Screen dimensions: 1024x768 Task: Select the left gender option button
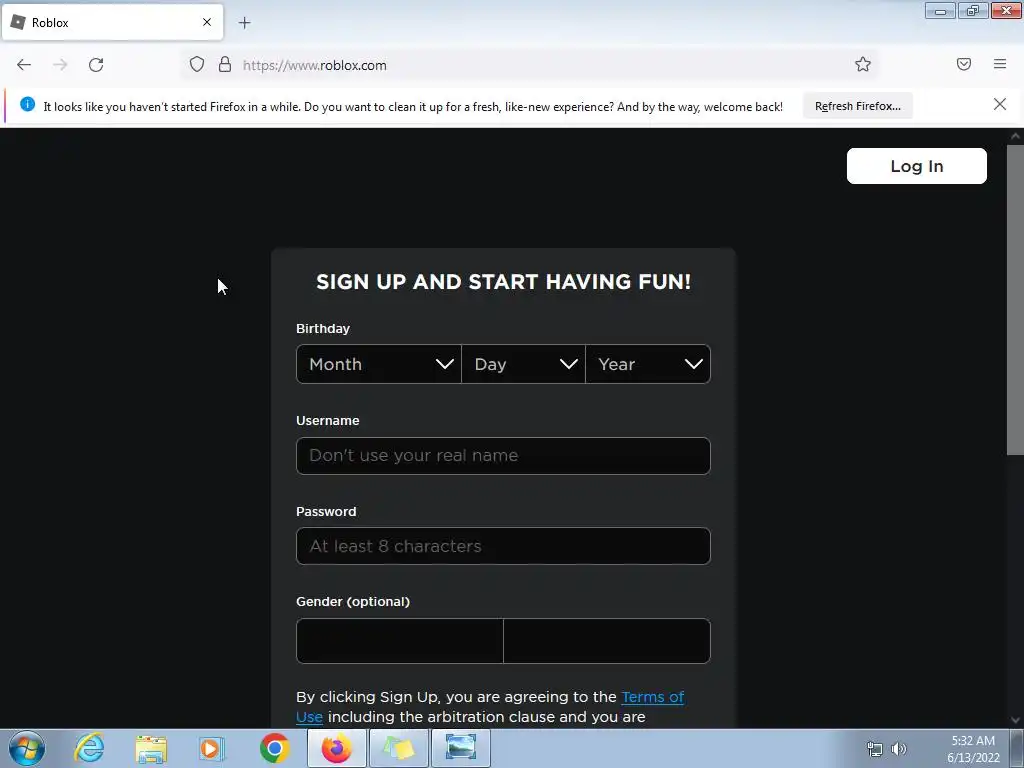coord(400,641)
